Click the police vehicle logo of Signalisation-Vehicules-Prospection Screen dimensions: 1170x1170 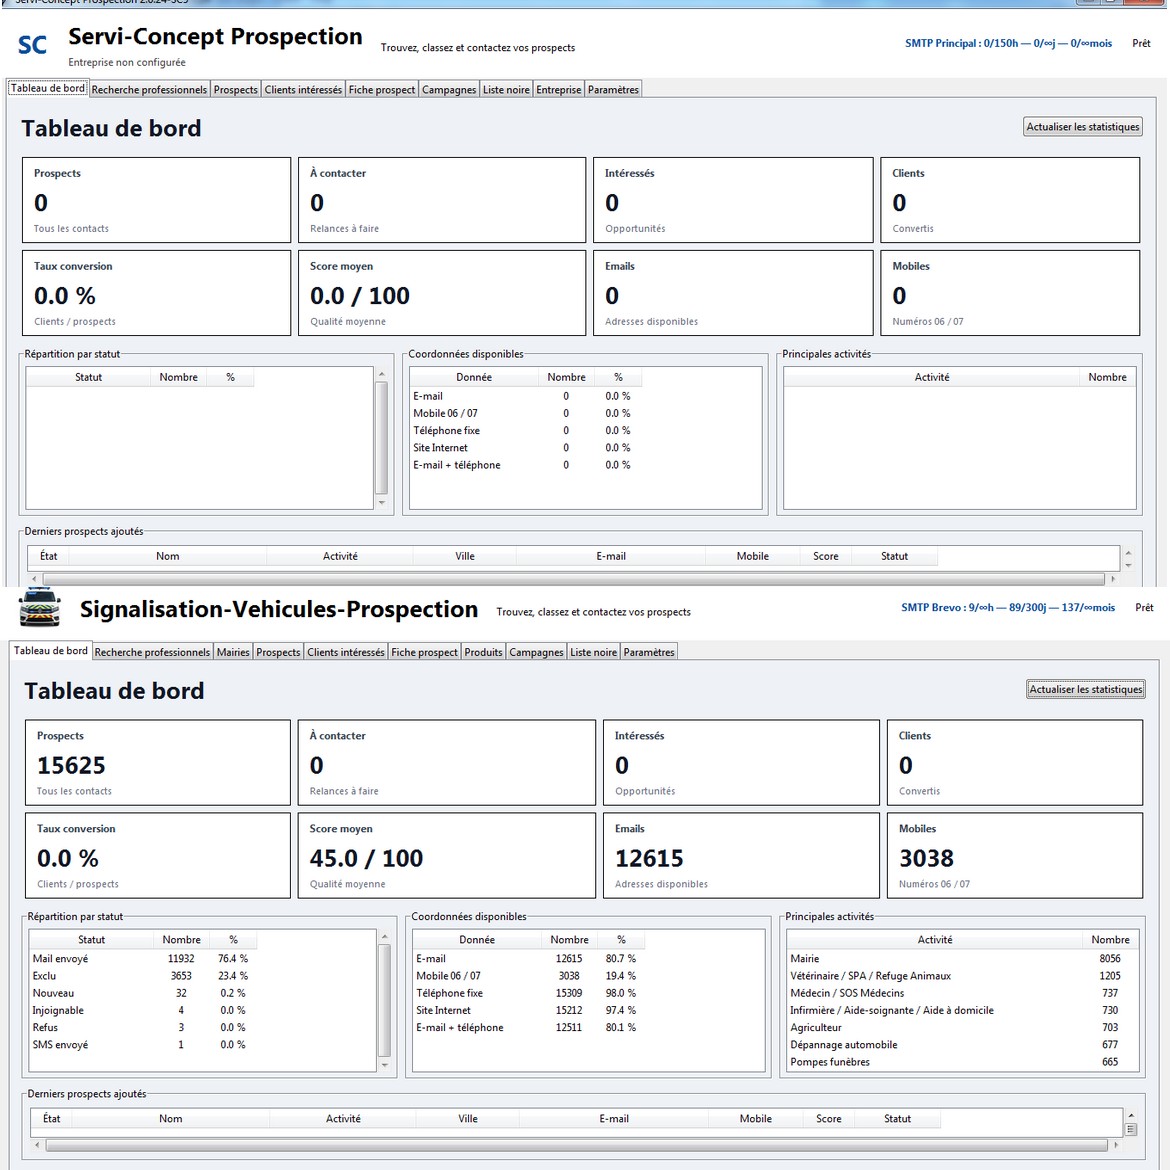tap(40, 607)
